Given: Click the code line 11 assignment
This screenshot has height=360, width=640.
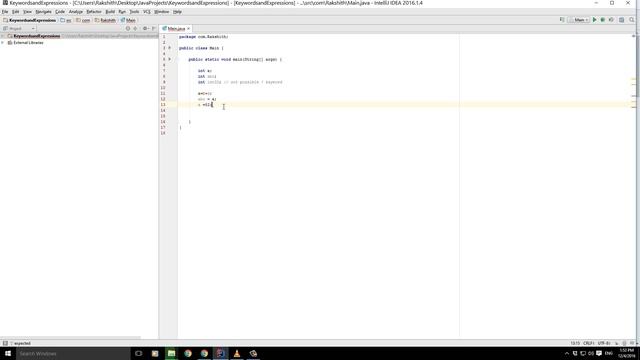Looking at the screenshot, I should [205, 93].
